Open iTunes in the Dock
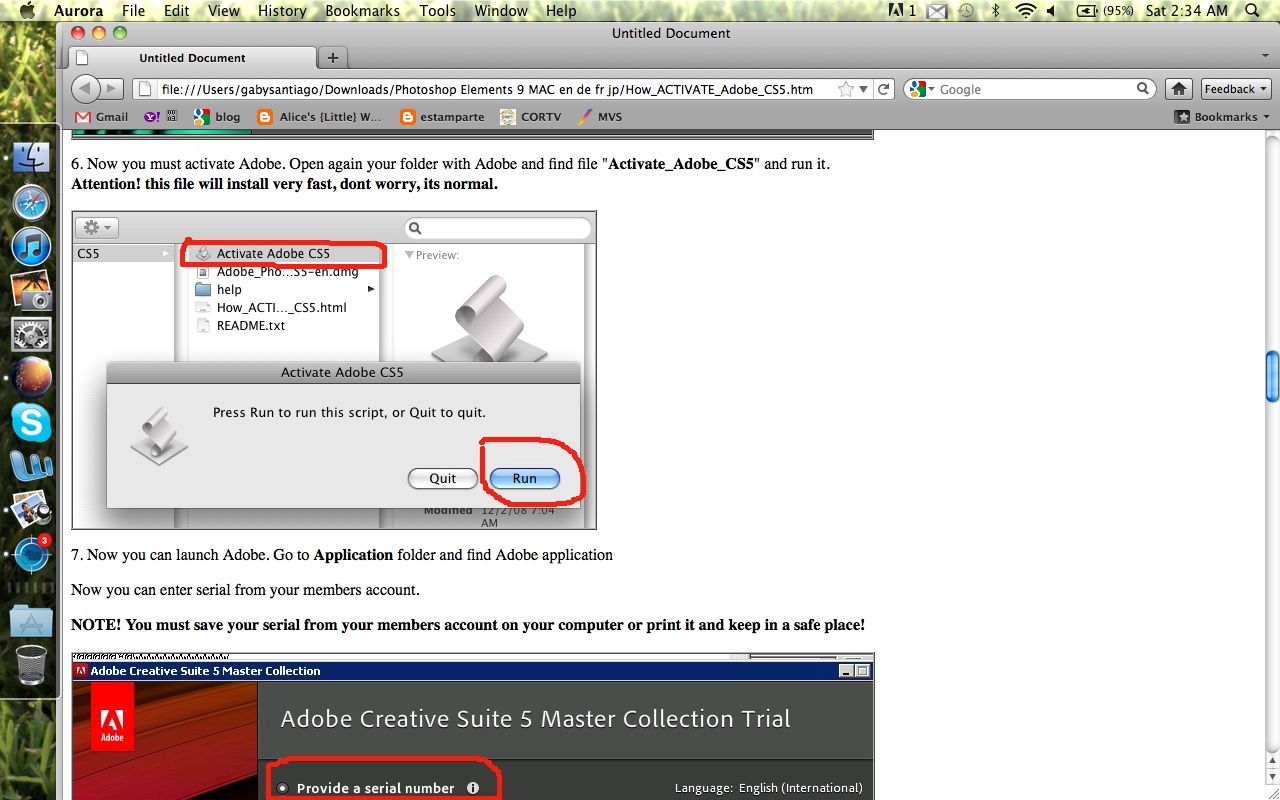This screenshot has width=1280, height=800. coord(31,246)
